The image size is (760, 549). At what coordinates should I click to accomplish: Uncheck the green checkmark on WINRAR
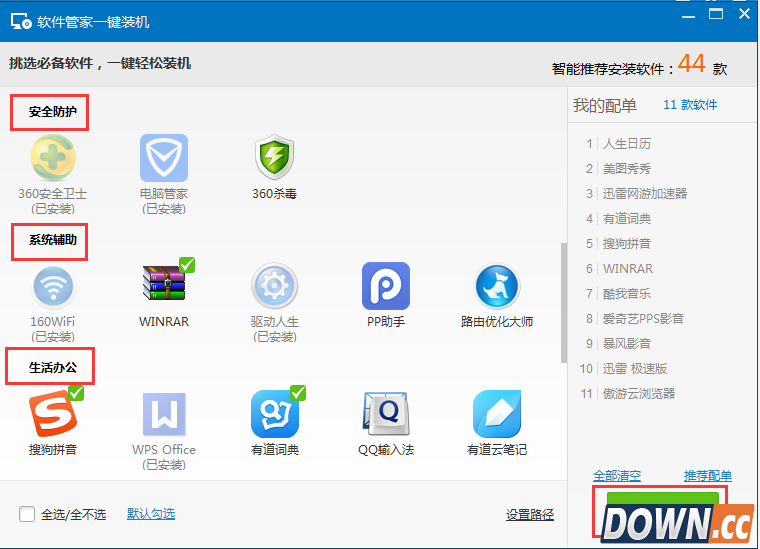187,265
